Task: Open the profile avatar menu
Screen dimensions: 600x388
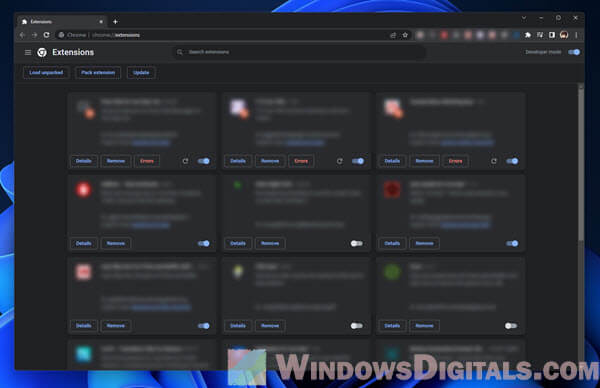Action: [x=564, y=35]
